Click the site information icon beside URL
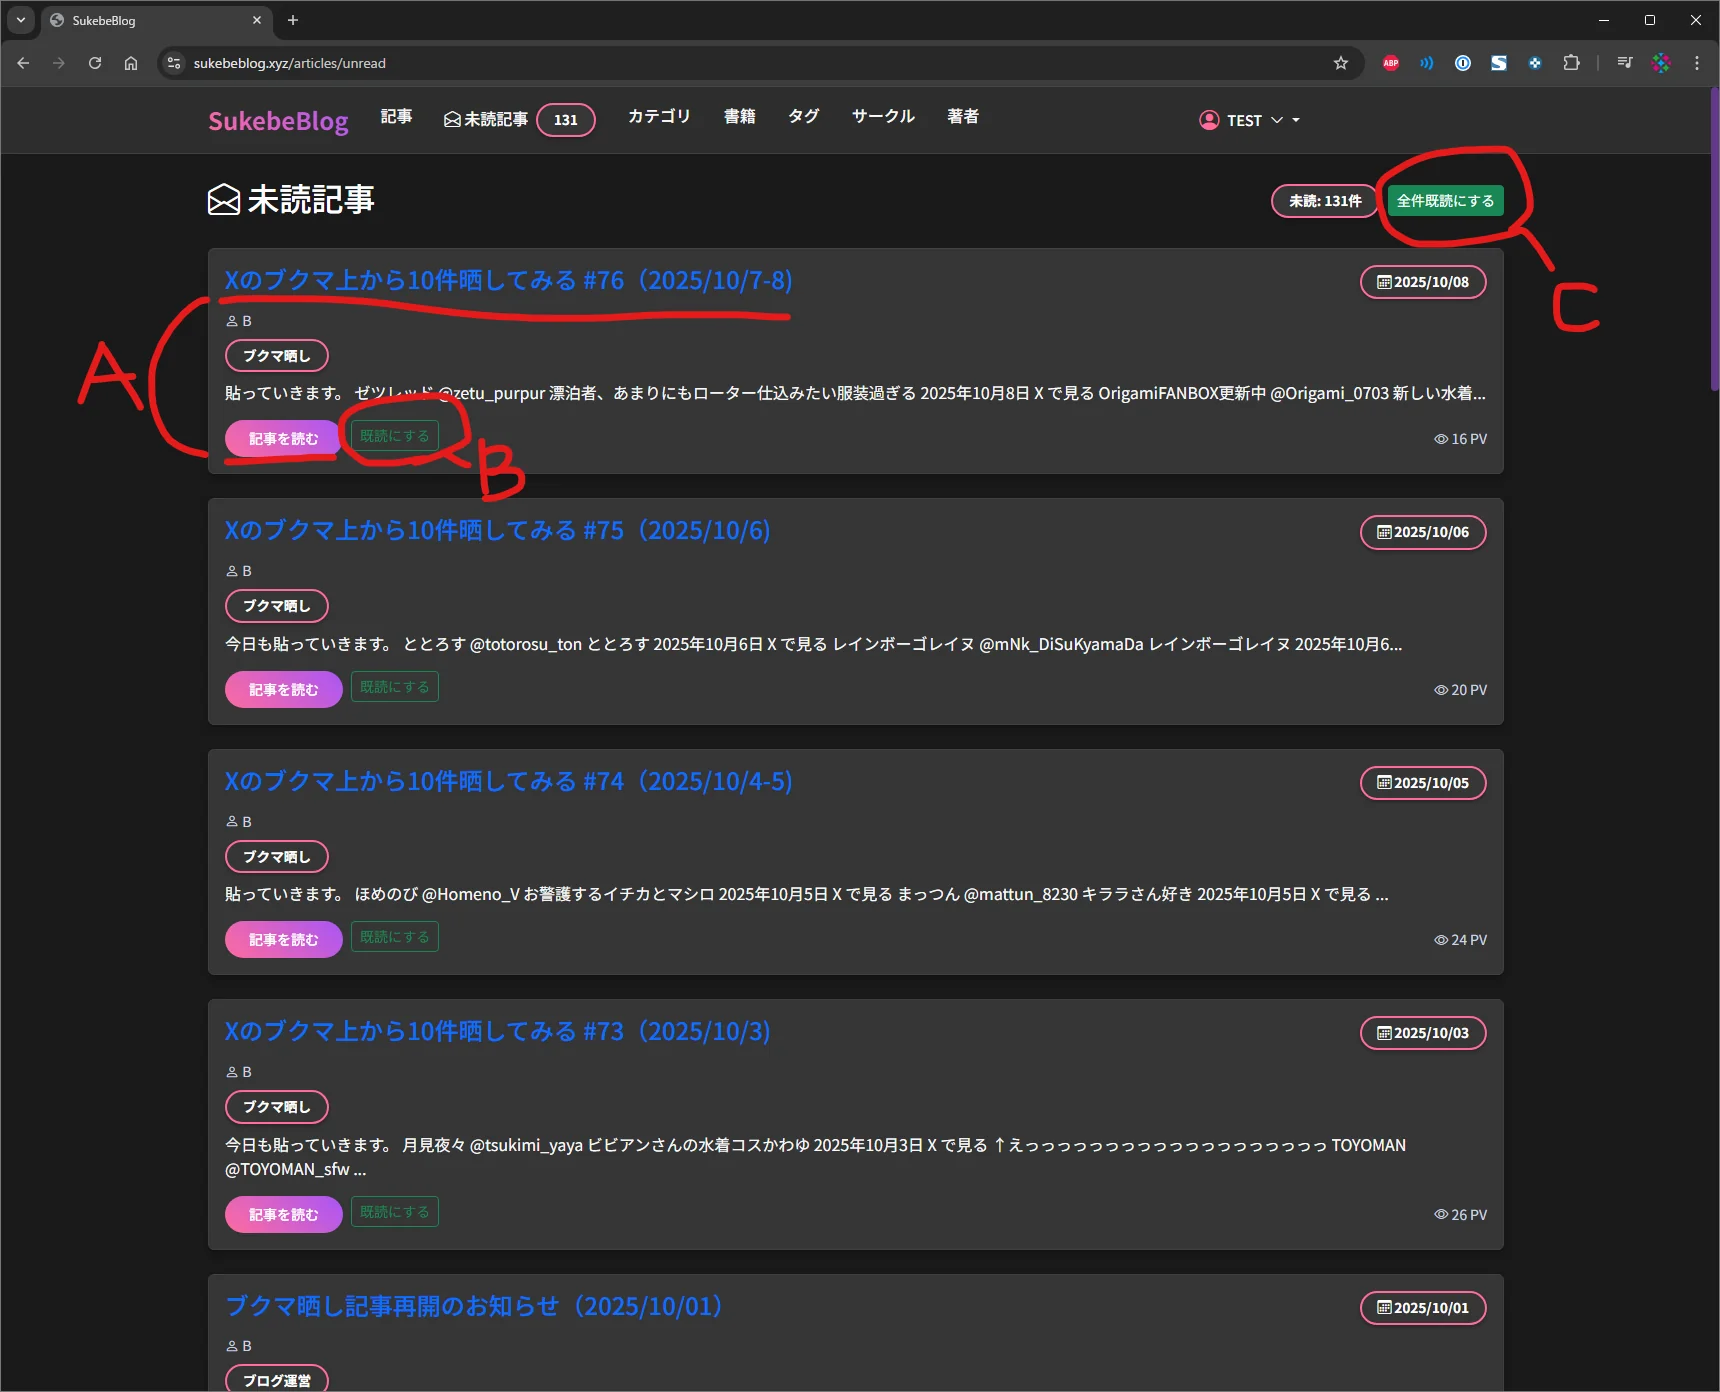Screen dimensions: 1720x1392 tap(174, 63)
